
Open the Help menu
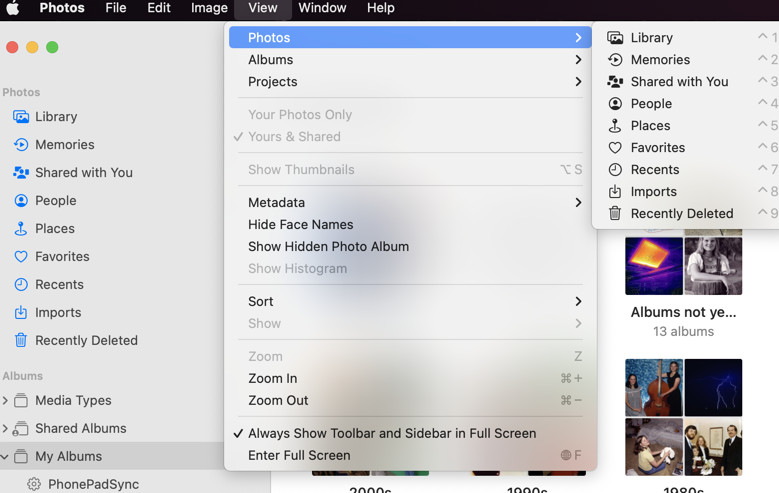coord(381,8)
